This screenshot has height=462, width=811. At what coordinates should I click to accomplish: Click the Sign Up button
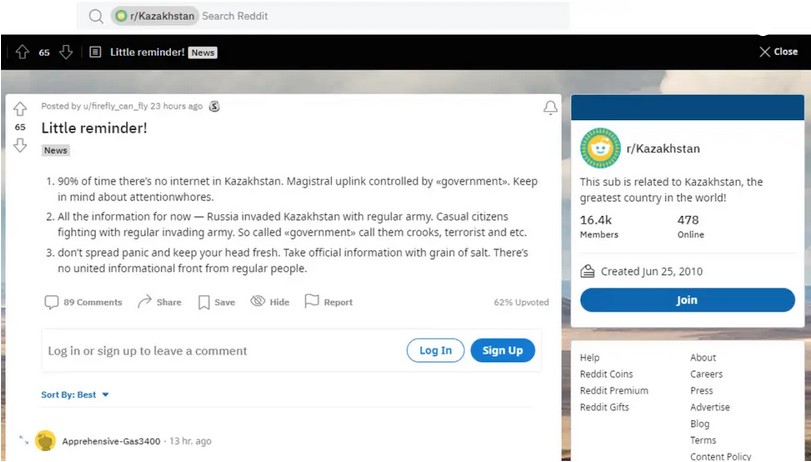(x=503, y=350)
